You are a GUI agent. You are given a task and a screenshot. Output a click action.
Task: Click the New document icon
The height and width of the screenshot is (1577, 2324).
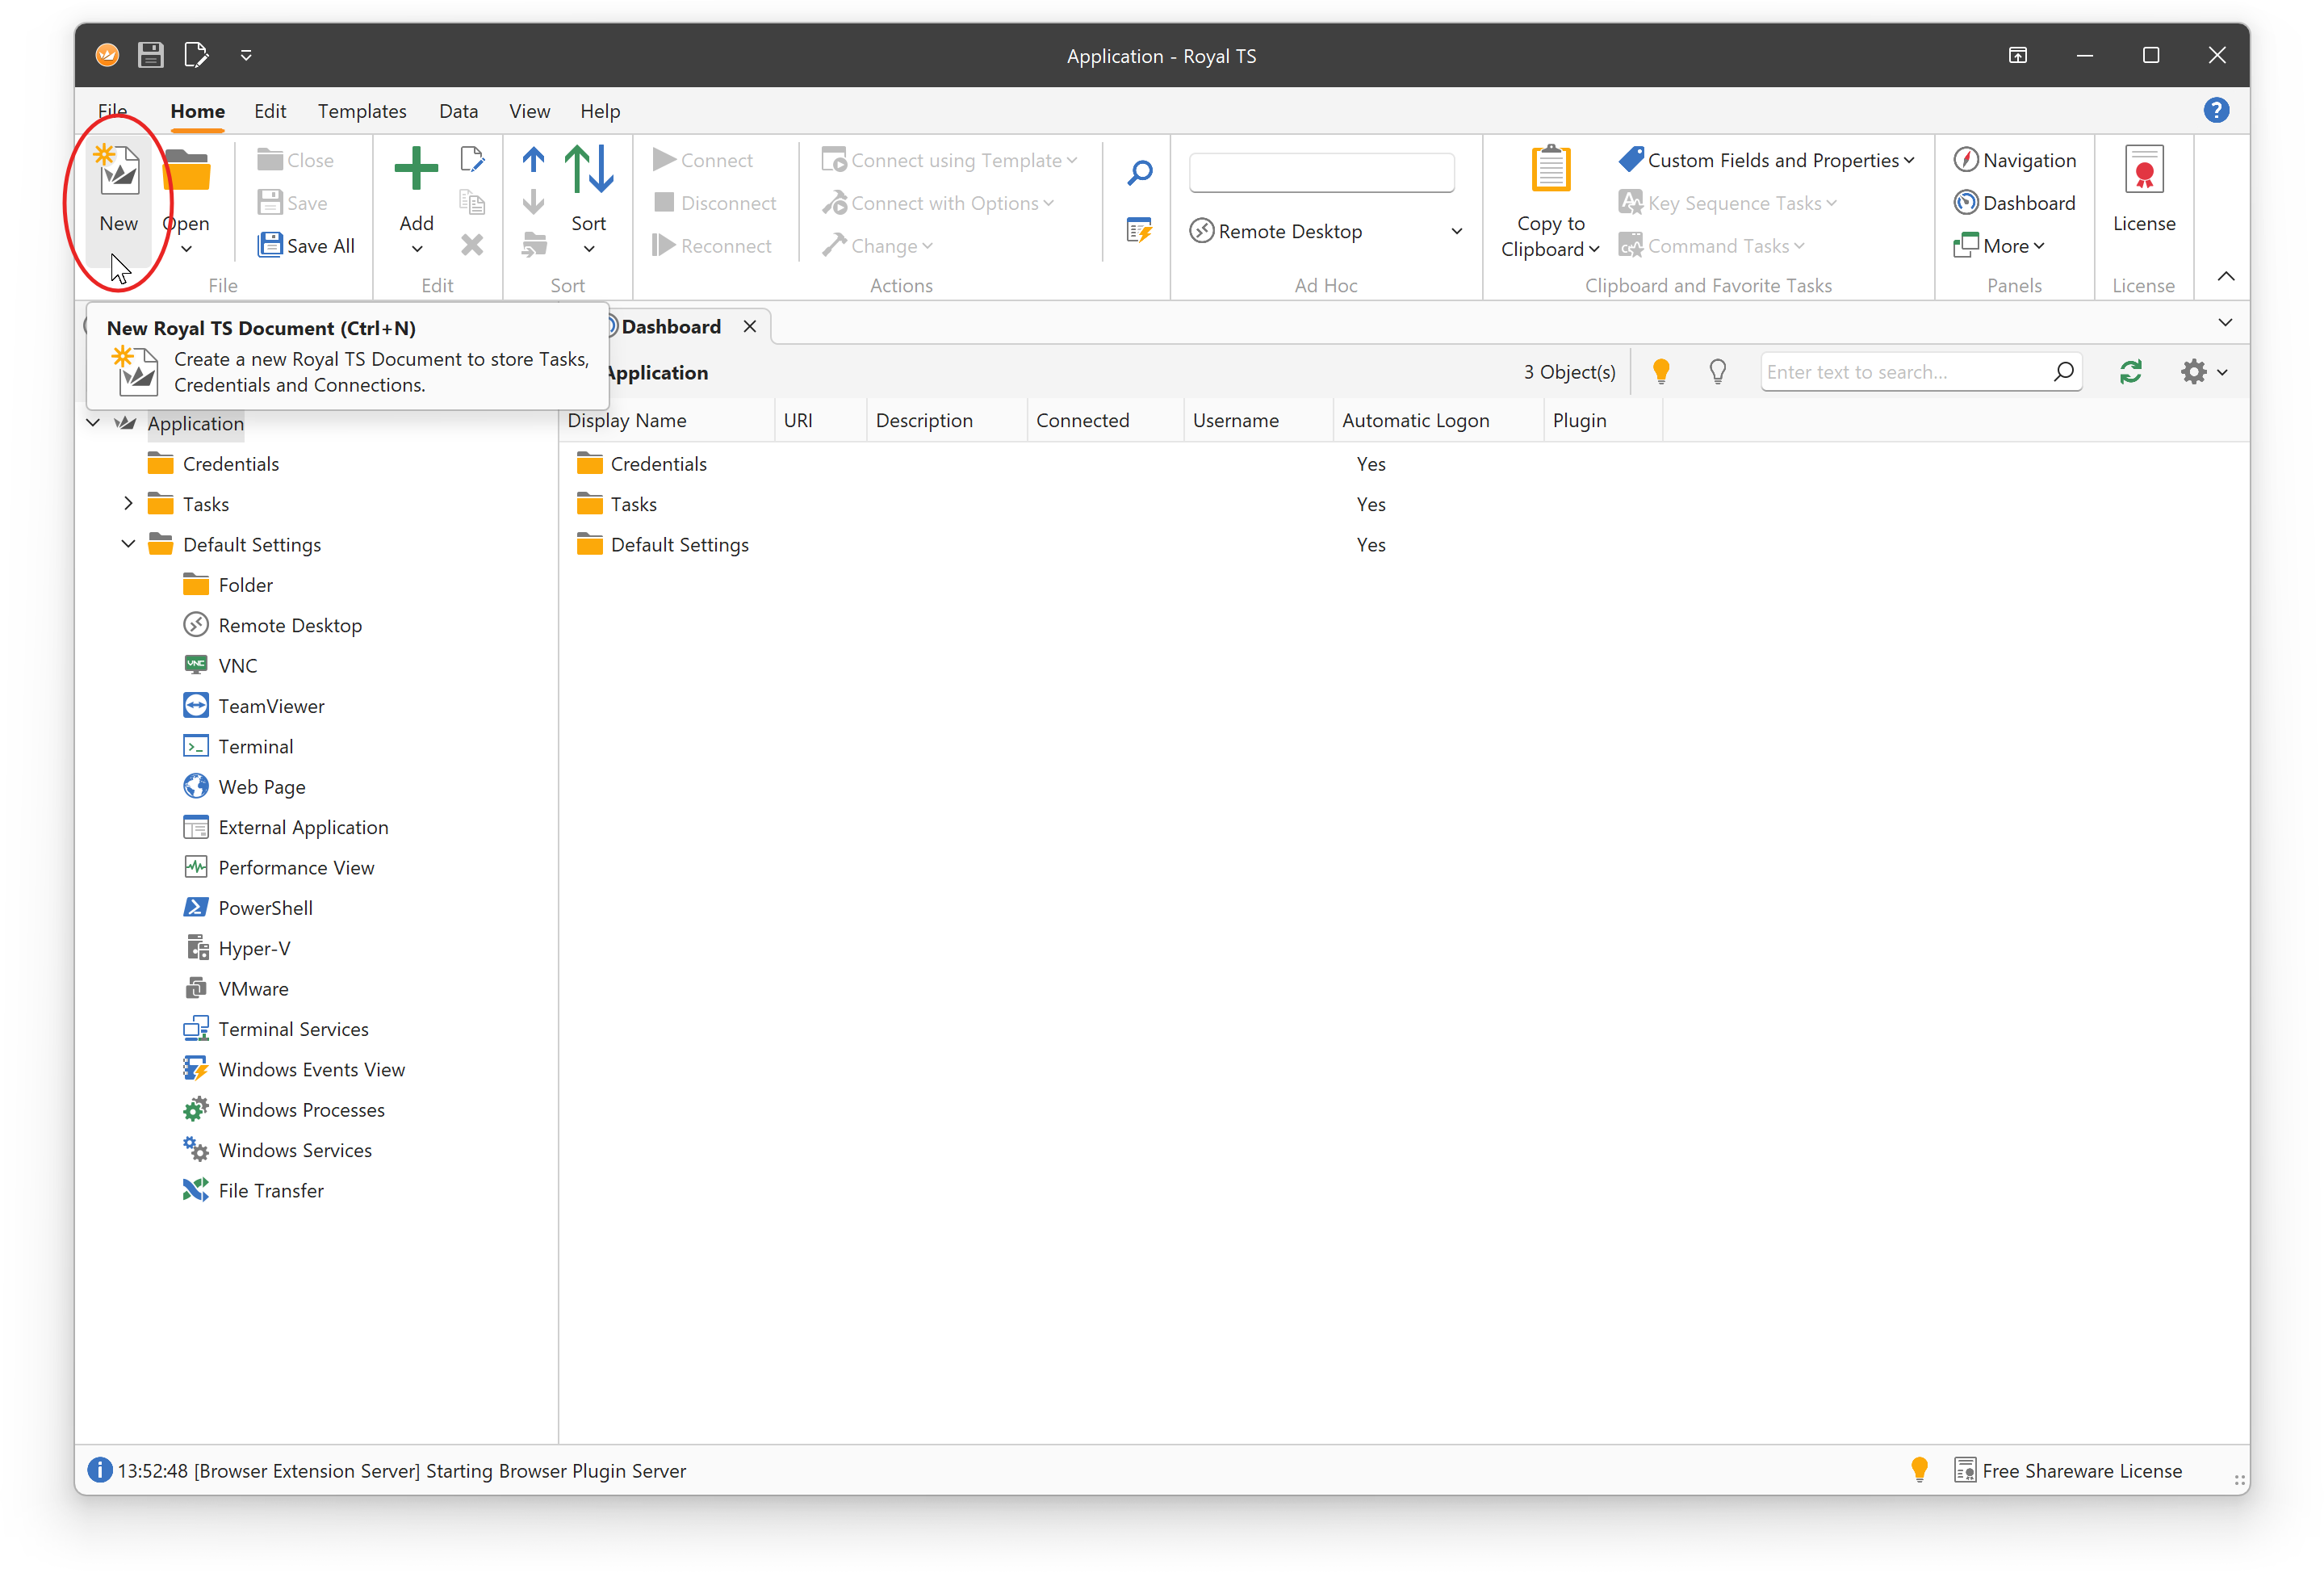119,172
